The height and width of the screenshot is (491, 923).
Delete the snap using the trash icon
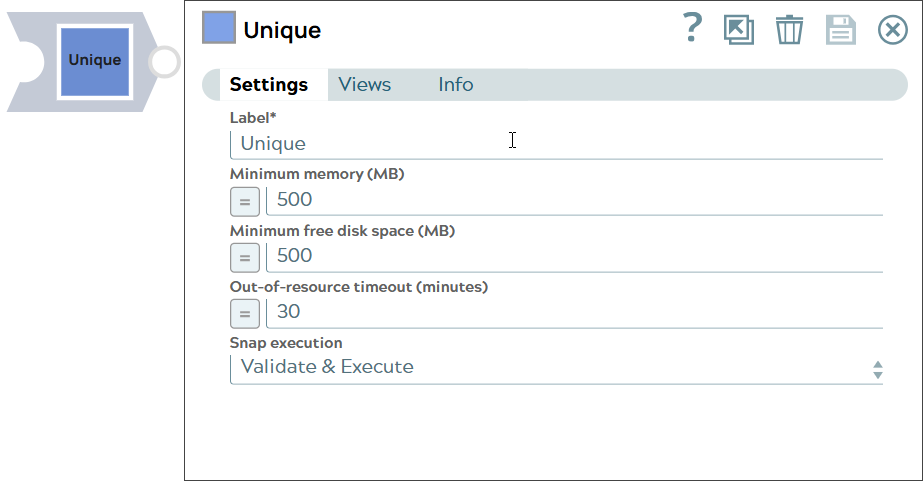click(x=790, y=30)
